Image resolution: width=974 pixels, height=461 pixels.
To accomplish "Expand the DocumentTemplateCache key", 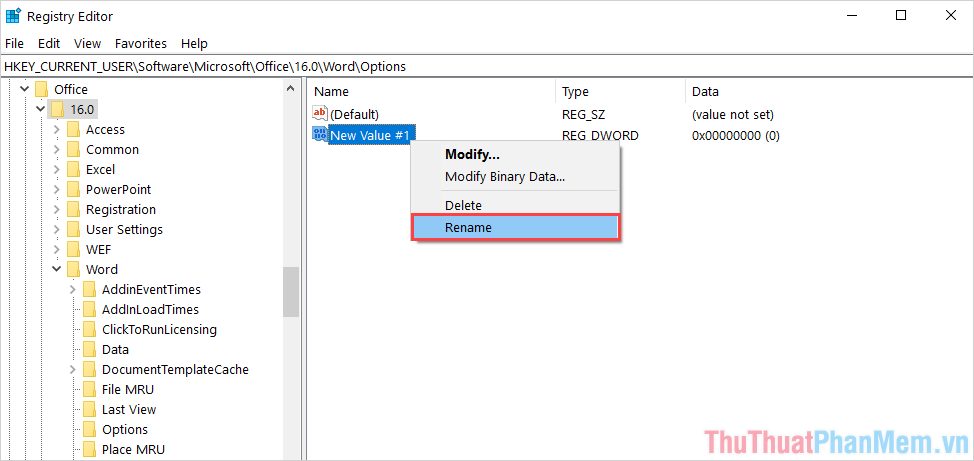I will click(73, 369).
